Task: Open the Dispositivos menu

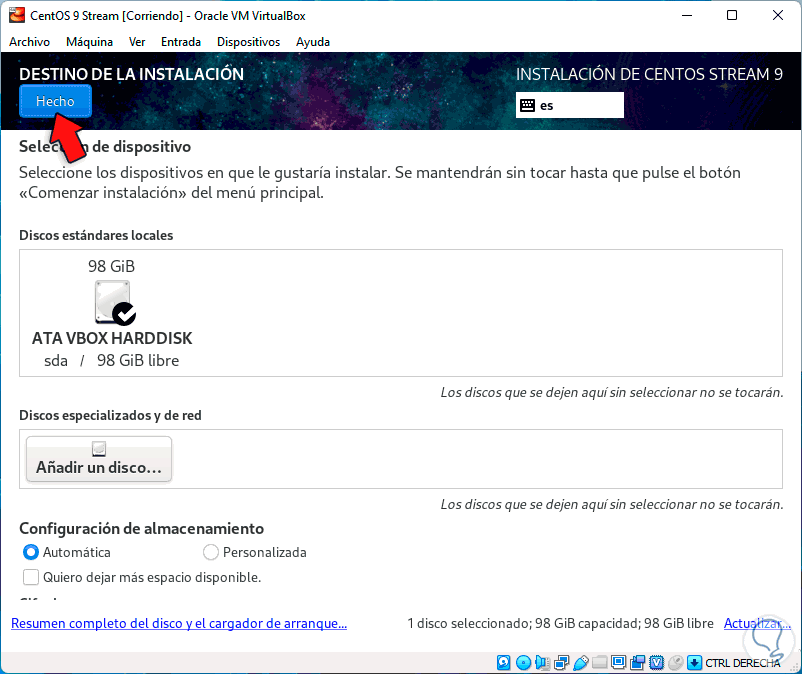Action: coord(249,42)
